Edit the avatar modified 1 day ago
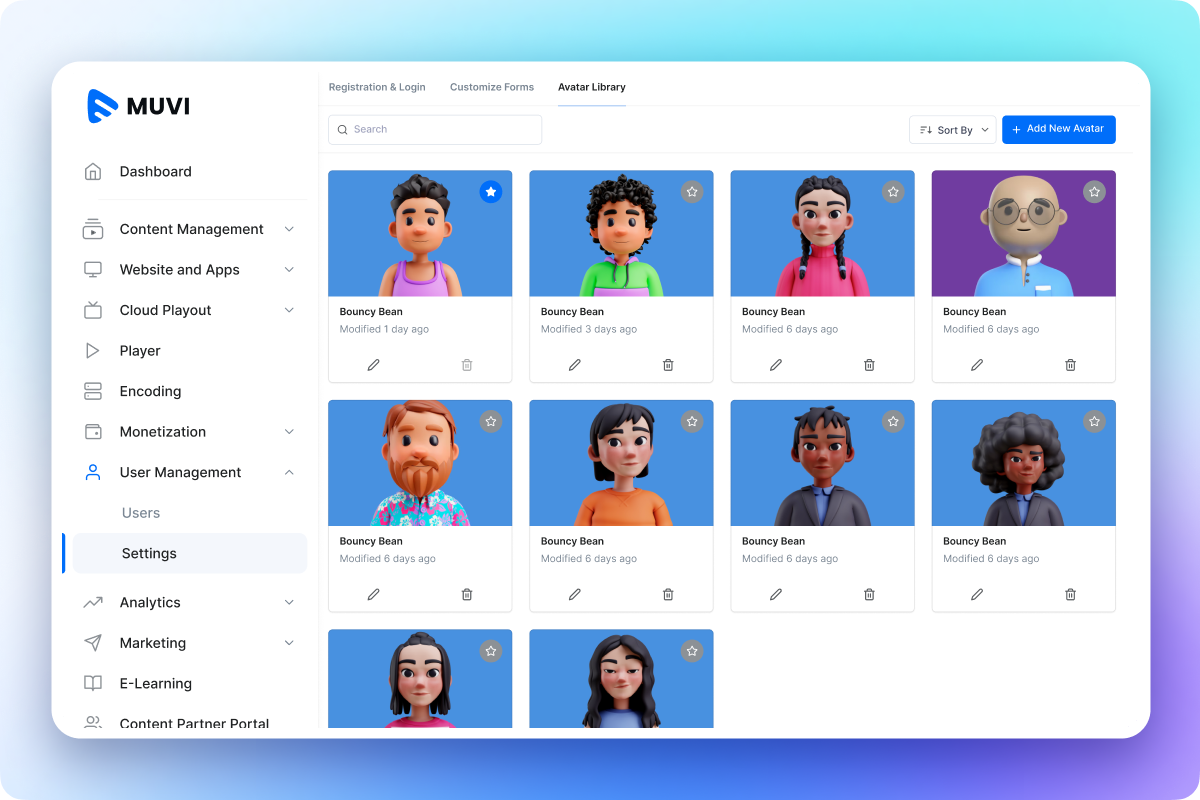 (374, 365)
